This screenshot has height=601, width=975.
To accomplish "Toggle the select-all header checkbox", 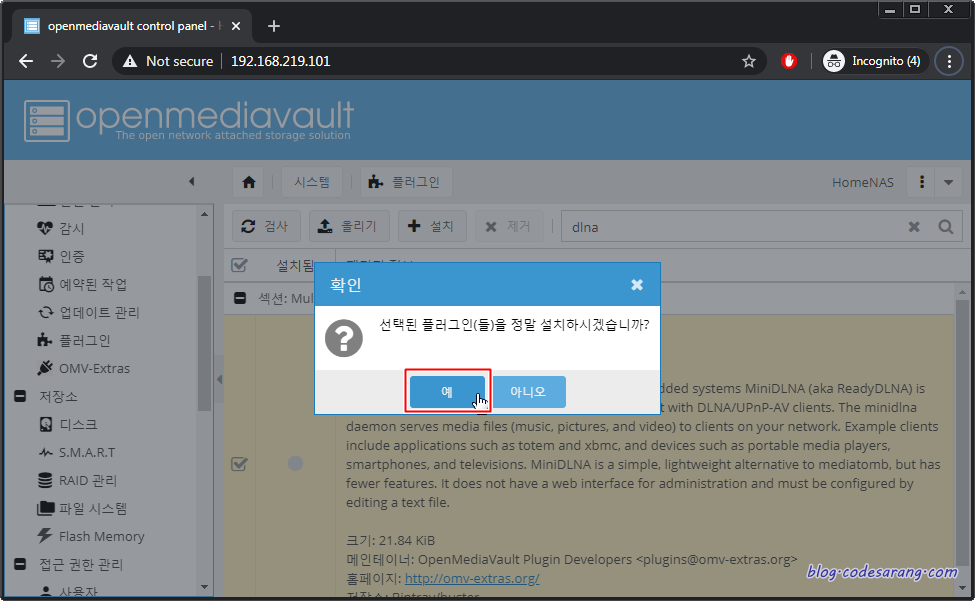I will click(239, 265).
